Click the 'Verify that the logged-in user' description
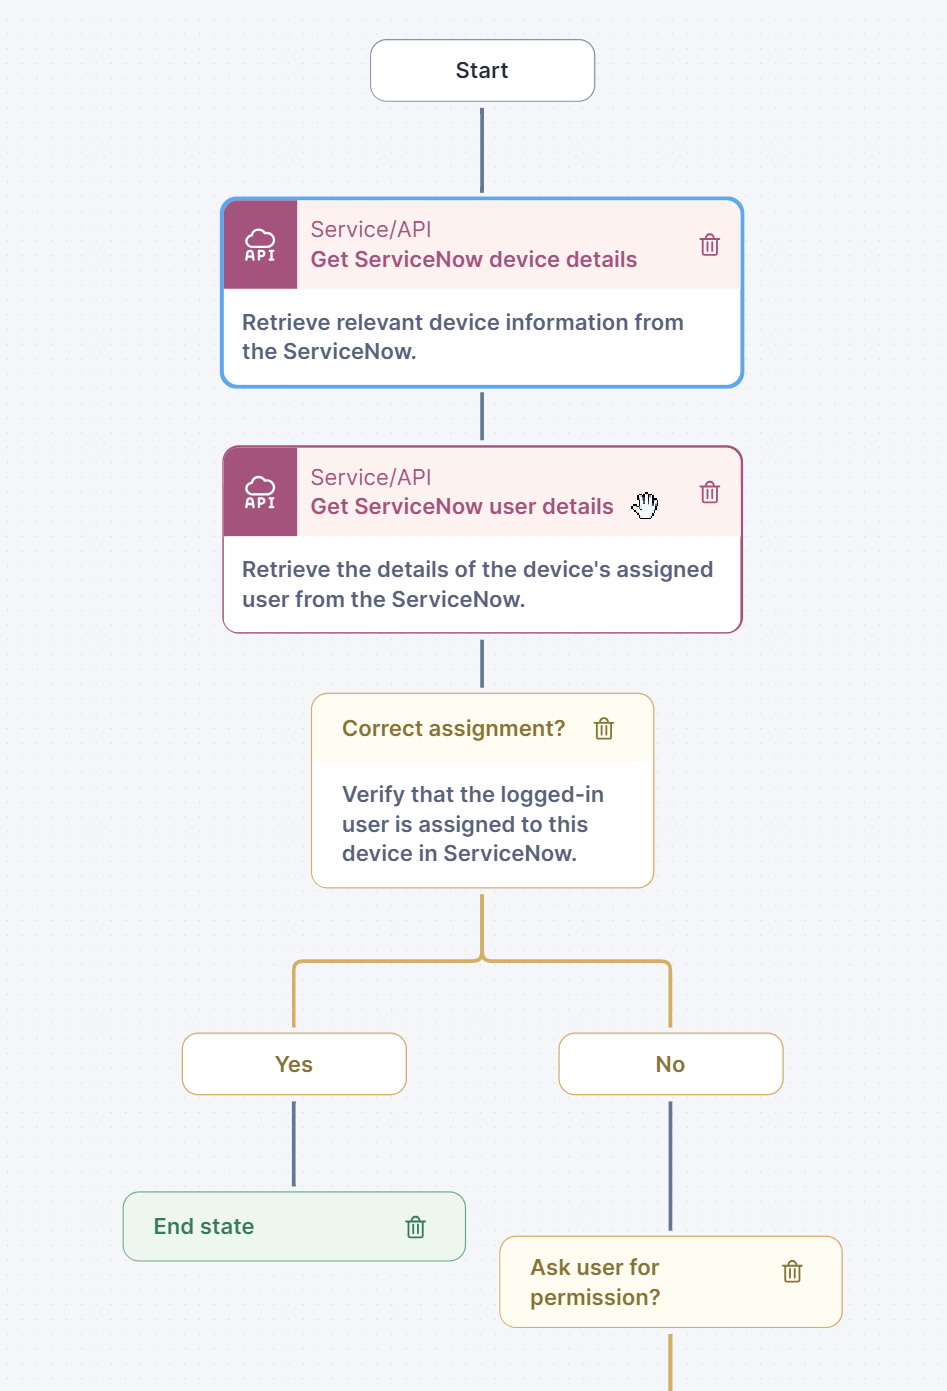Screen dimensions: 947x1391 tap(473, 824)
